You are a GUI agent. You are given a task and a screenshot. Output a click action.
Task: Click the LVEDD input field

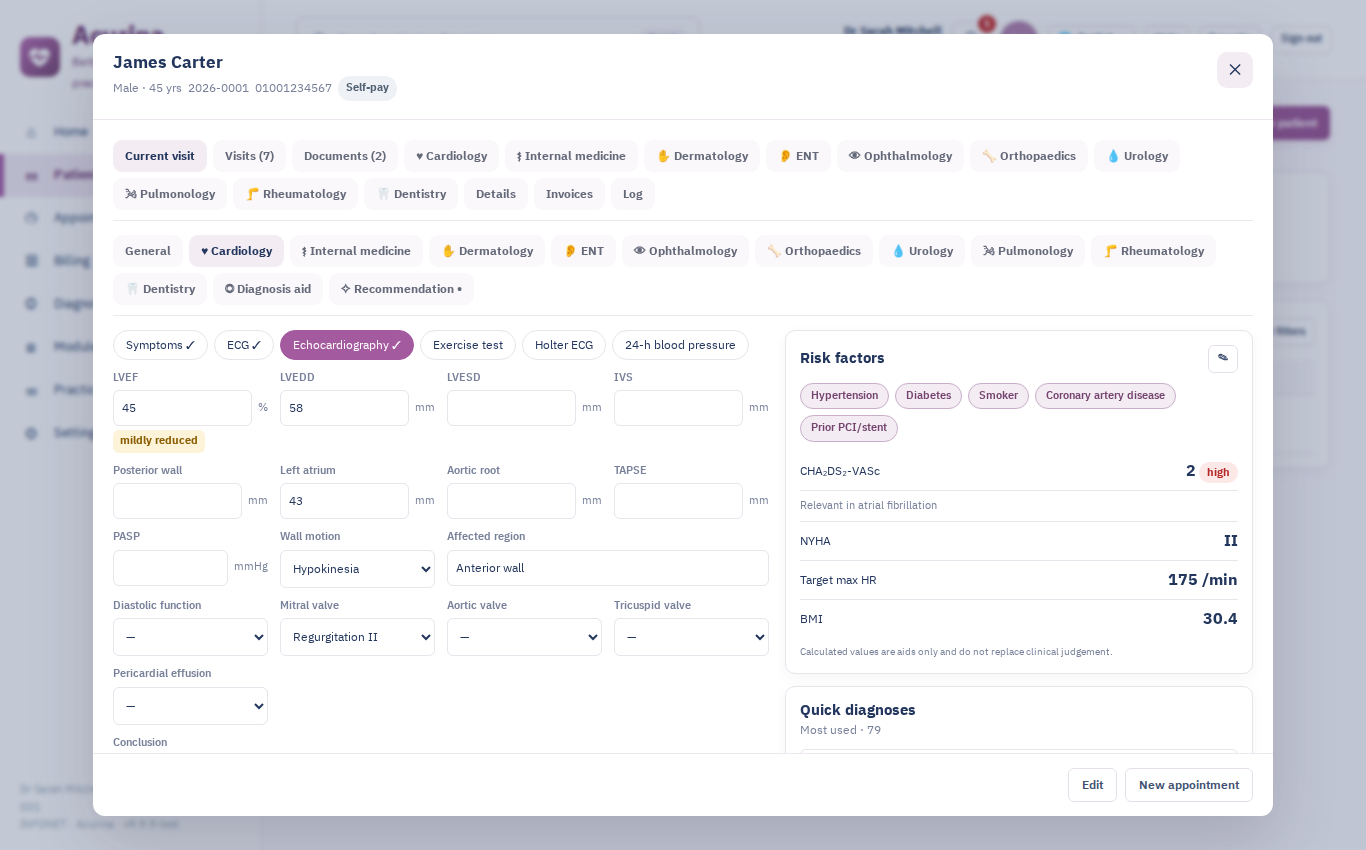(344, 408)
